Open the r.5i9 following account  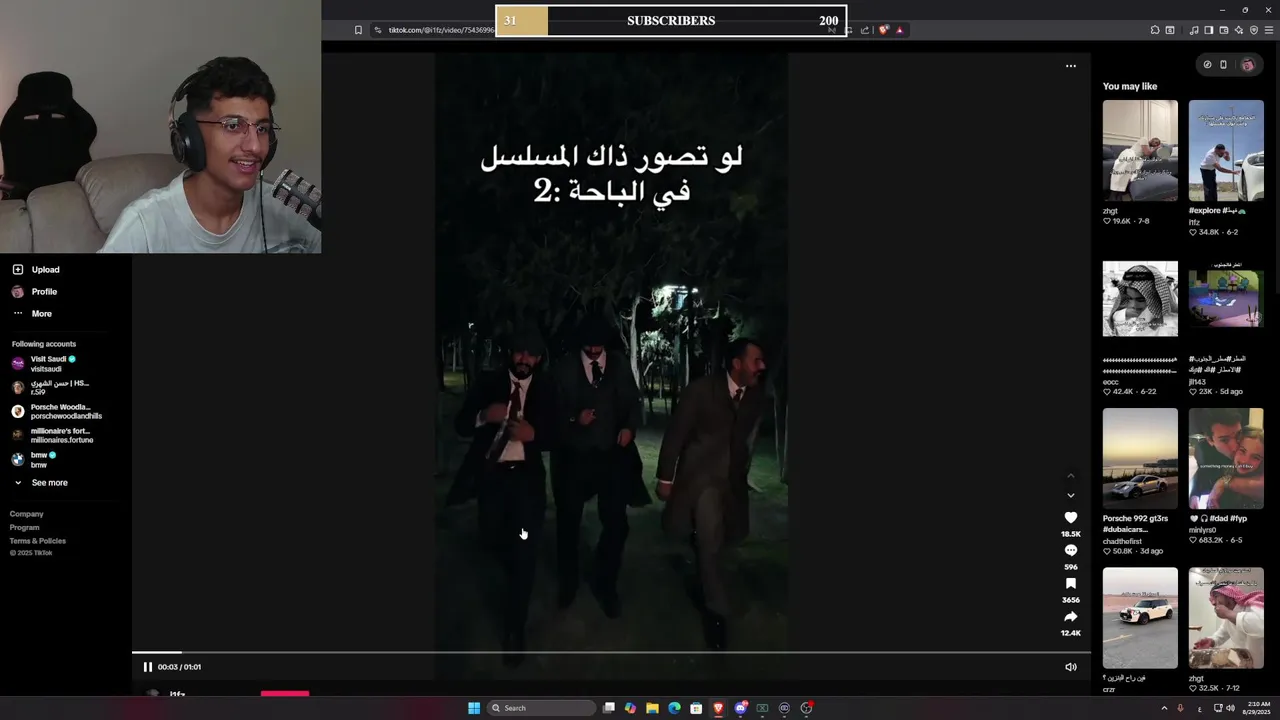pos(50,388)
